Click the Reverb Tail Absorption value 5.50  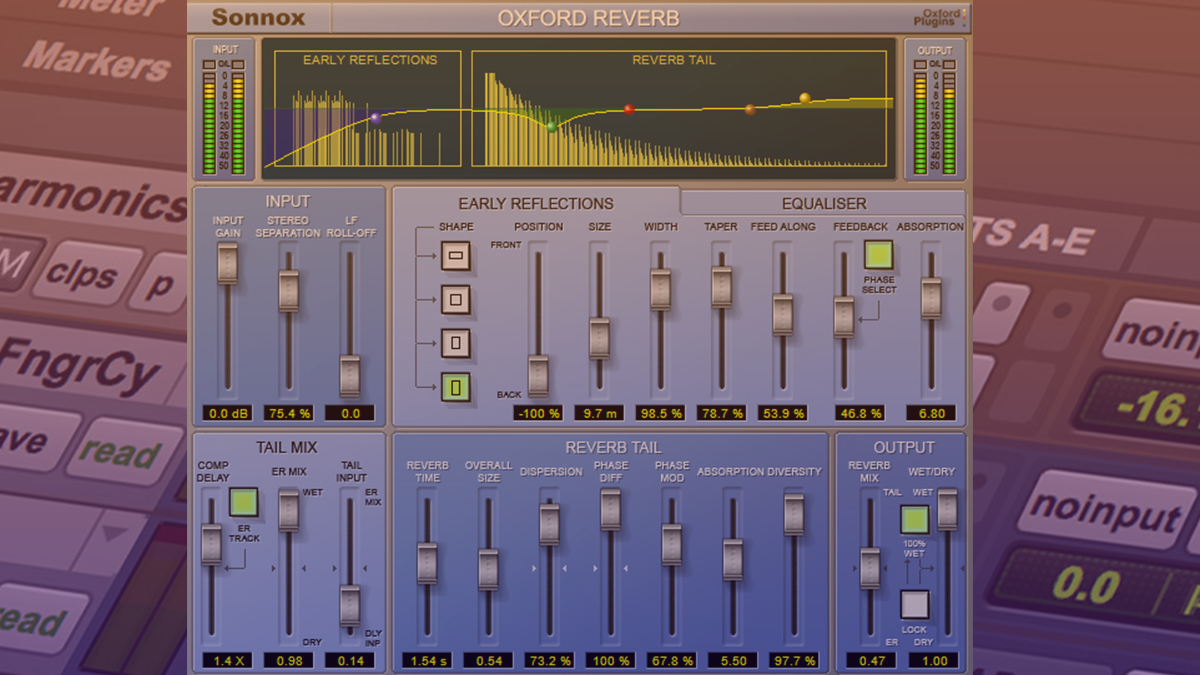click(732, 660)
